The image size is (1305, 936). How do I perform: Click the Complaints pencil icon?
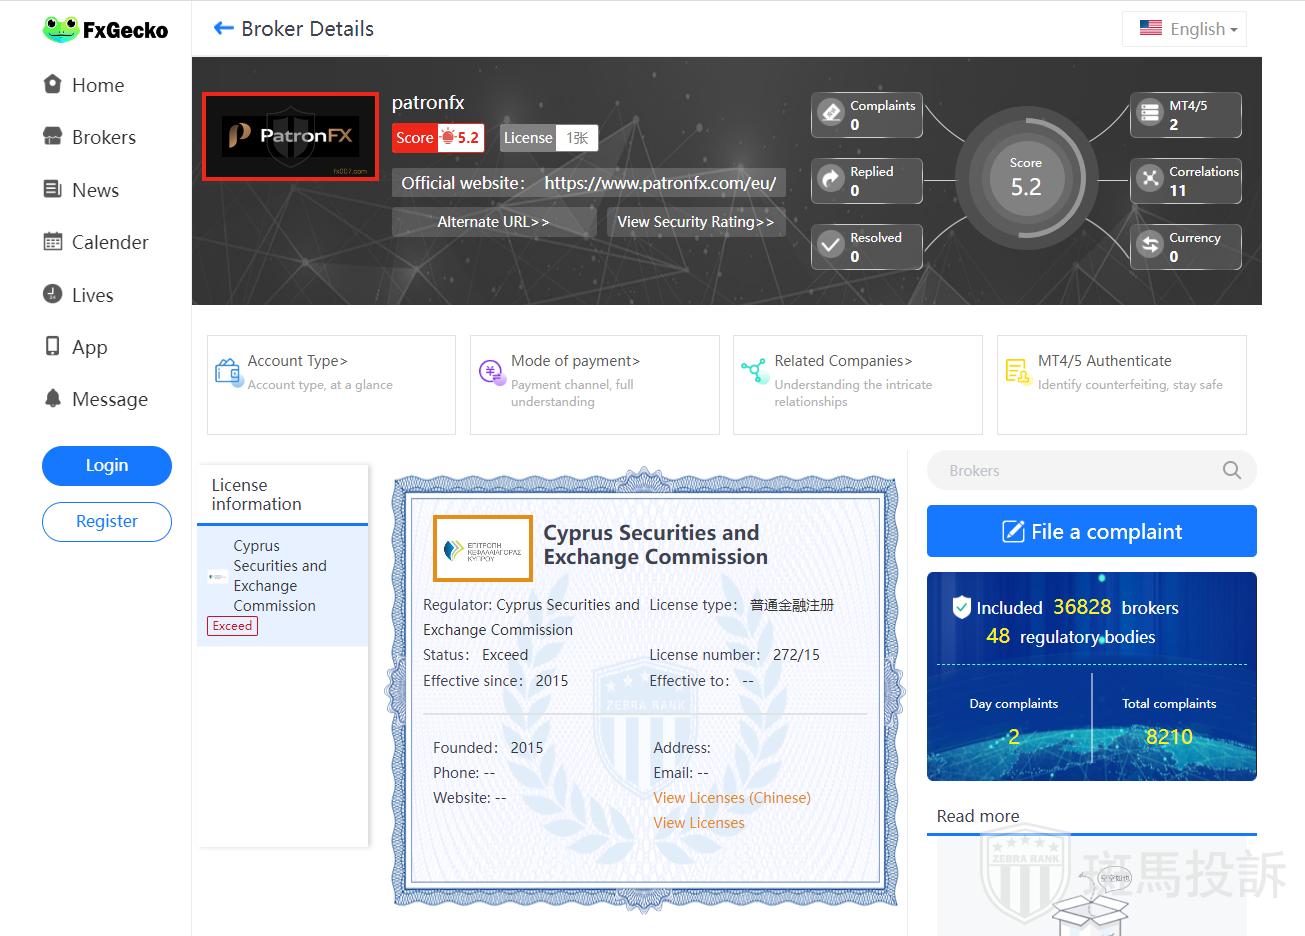[831, 113]
